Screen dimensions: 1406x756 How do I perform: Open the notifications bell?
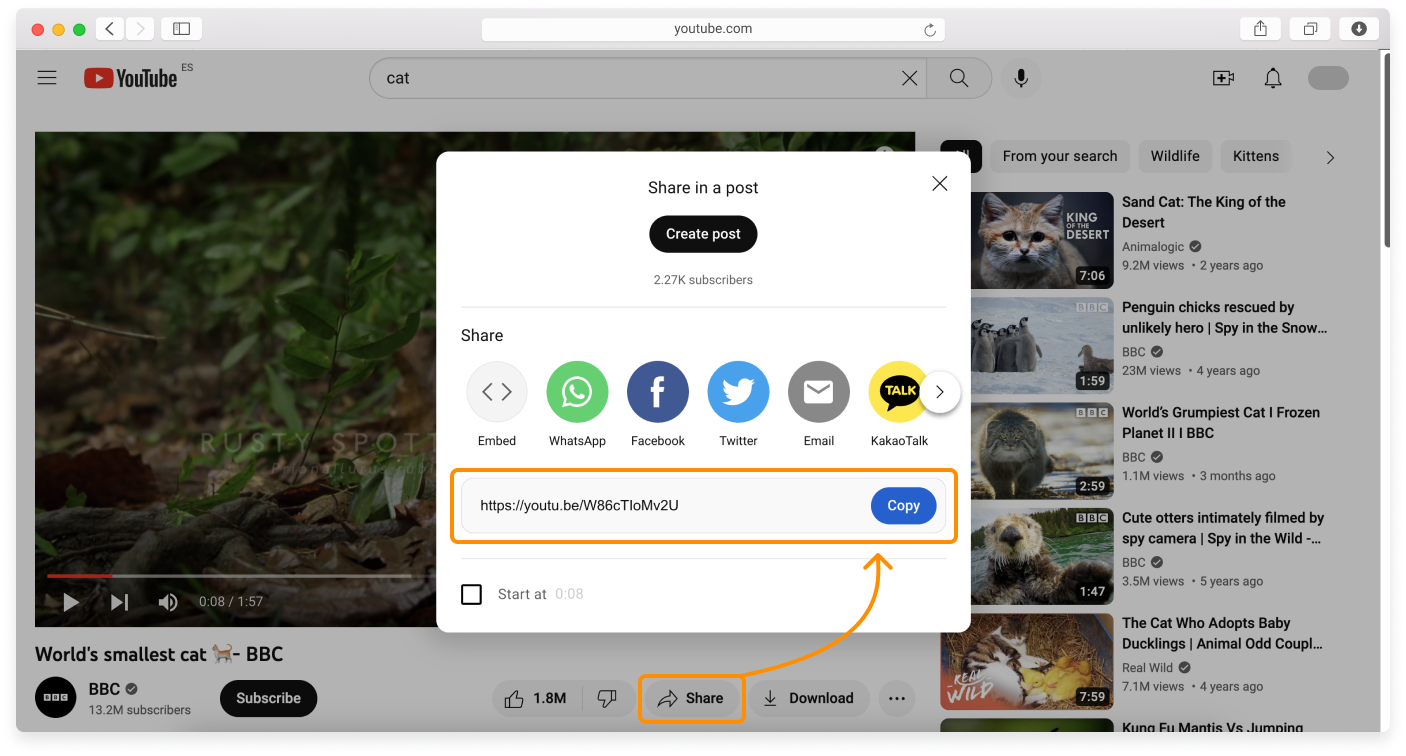pyautogui.click(x=1272, y=78)
